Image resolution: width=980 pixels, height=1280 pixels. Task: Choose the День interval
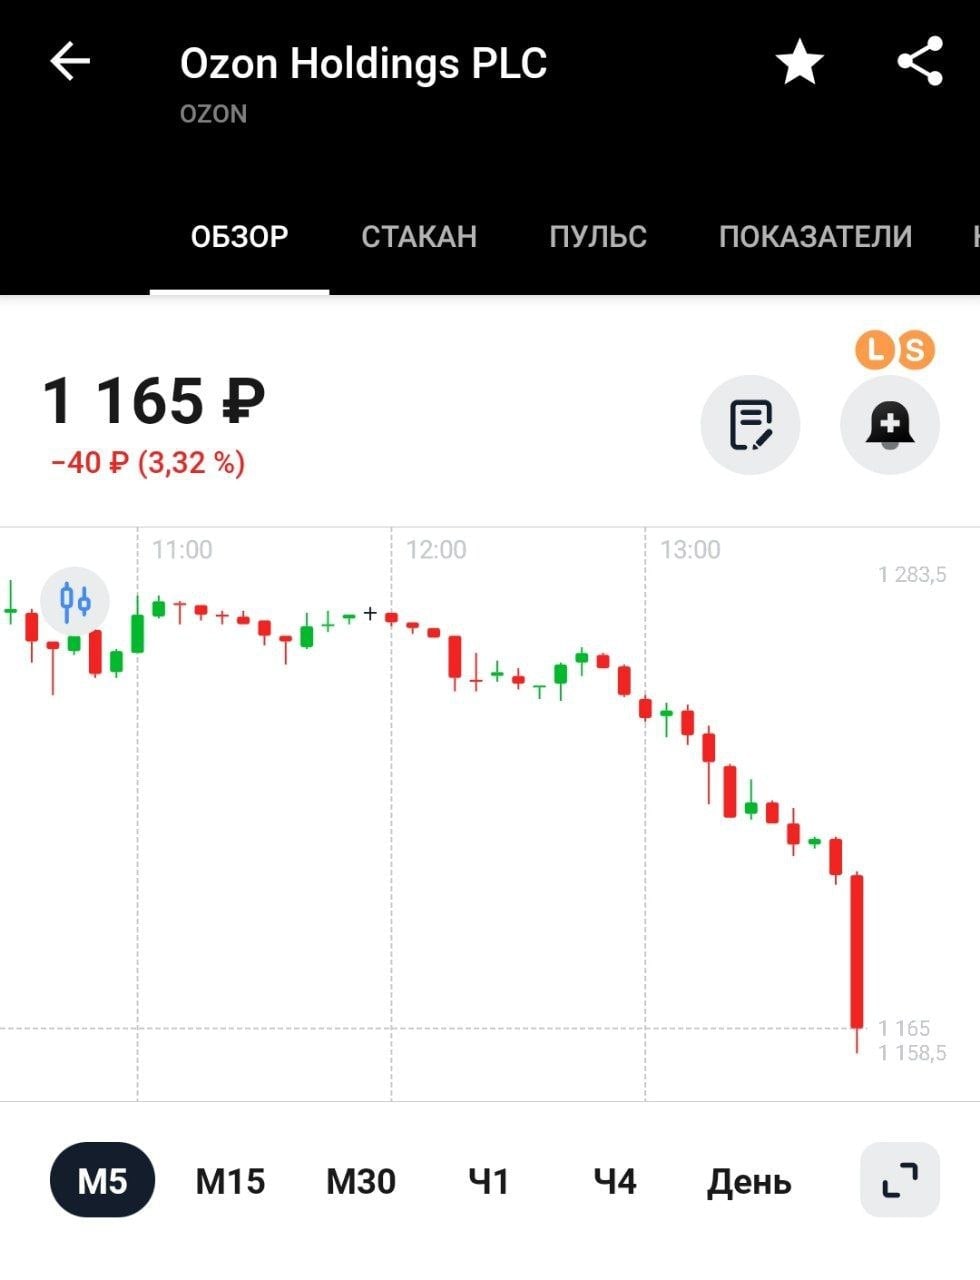tap(749, 1181)
